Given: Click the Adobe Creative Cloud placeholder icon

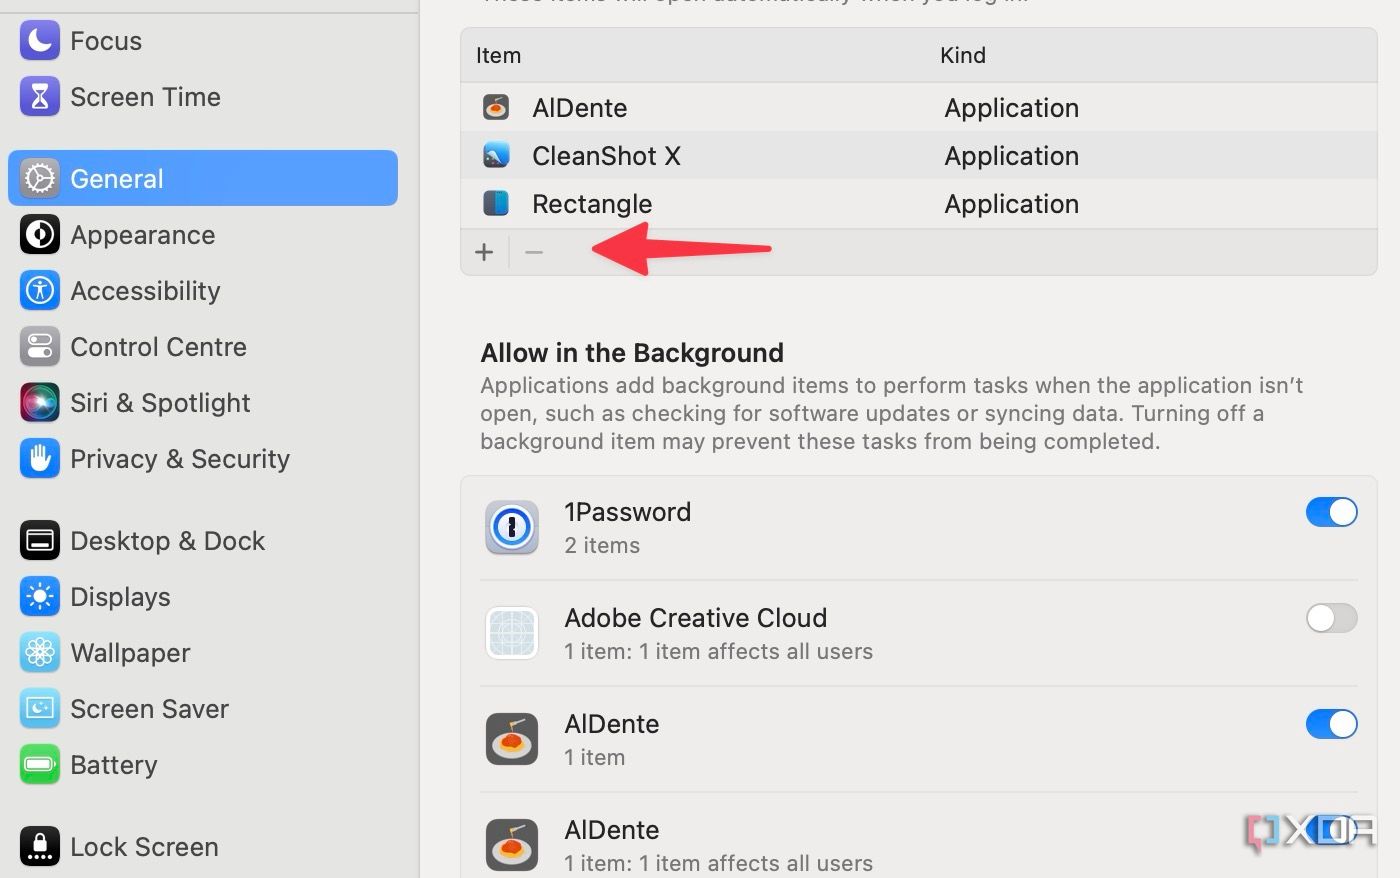Looking at the screenshot, I should coord(512,633).
